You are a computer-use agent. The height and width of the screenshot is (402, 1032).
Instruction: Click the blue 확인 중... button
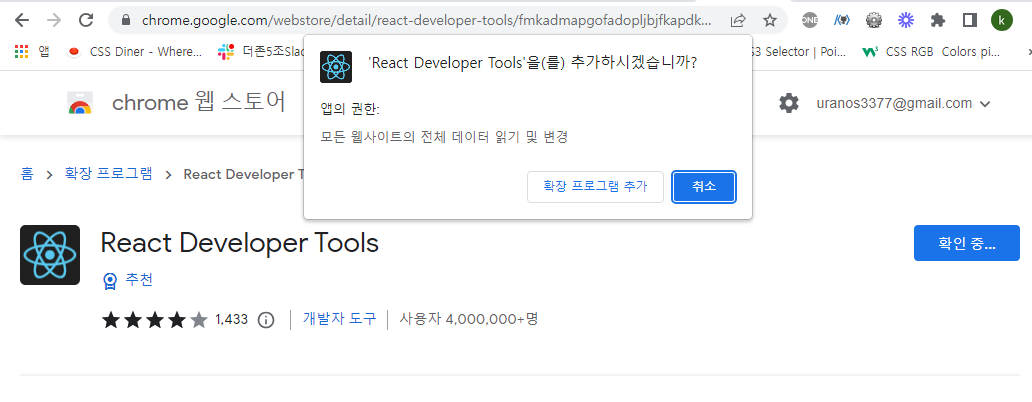tap(966, 243)
